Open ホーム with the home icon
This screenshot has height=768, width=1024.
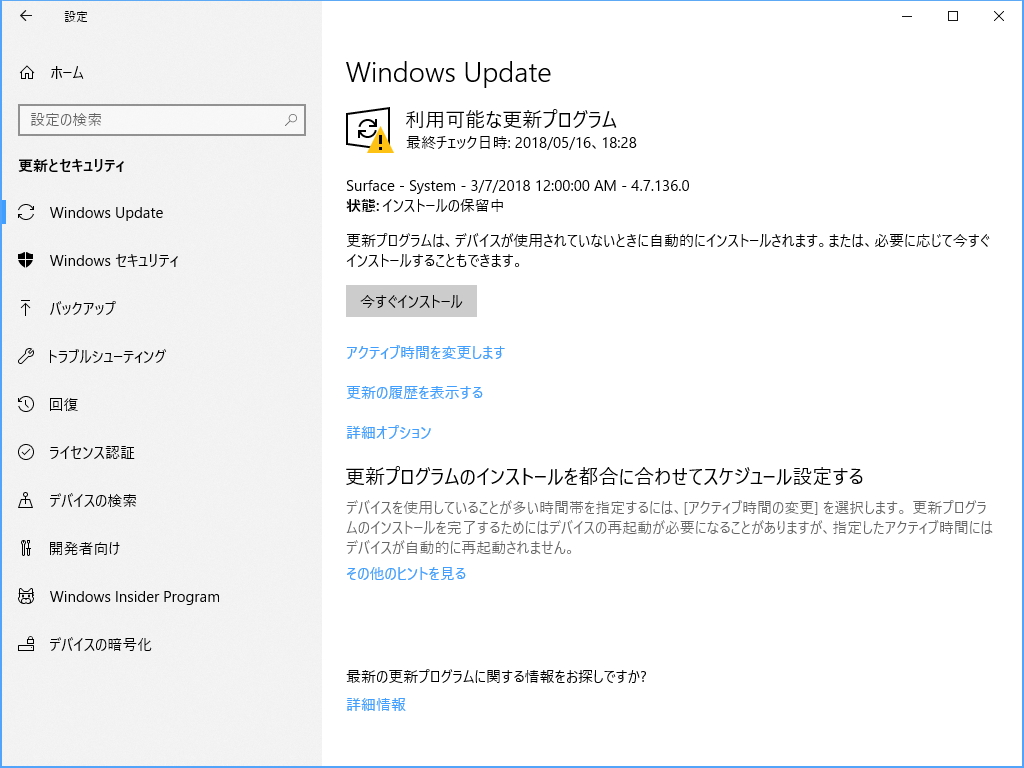pos(27,72)
